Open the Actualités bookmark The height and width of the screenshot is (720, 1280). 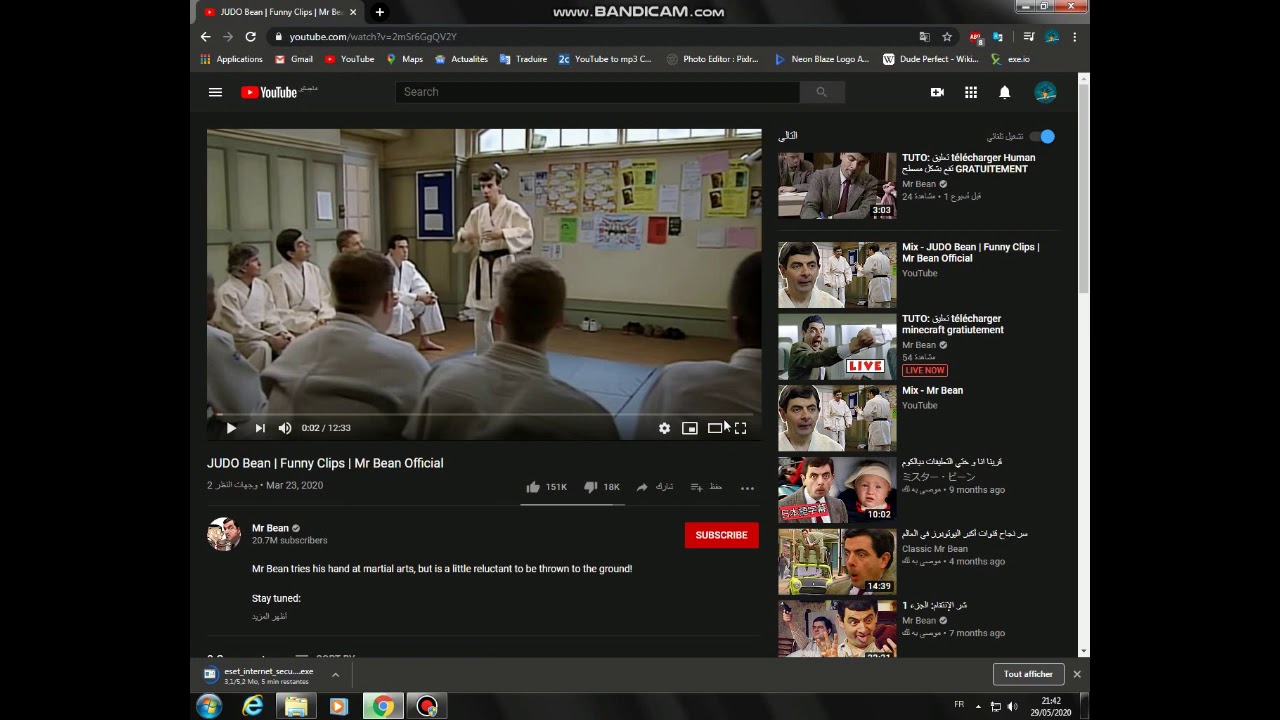click(461, 59)
